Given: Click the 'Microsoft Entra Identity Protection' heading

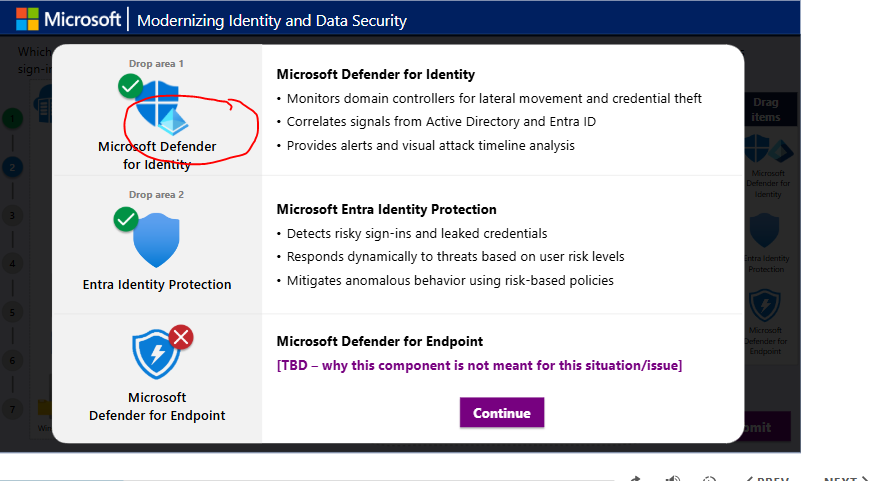Looking at the screenshot, I should (x=387, y=209).
